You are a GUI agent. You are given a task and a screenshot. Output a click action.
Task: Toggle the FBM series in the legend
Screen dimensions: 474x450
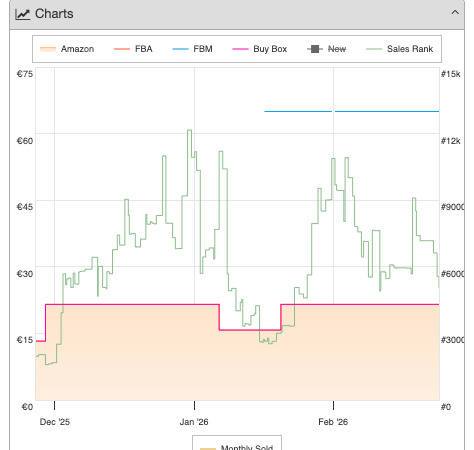pyautogui.click(x=192, y=49)
